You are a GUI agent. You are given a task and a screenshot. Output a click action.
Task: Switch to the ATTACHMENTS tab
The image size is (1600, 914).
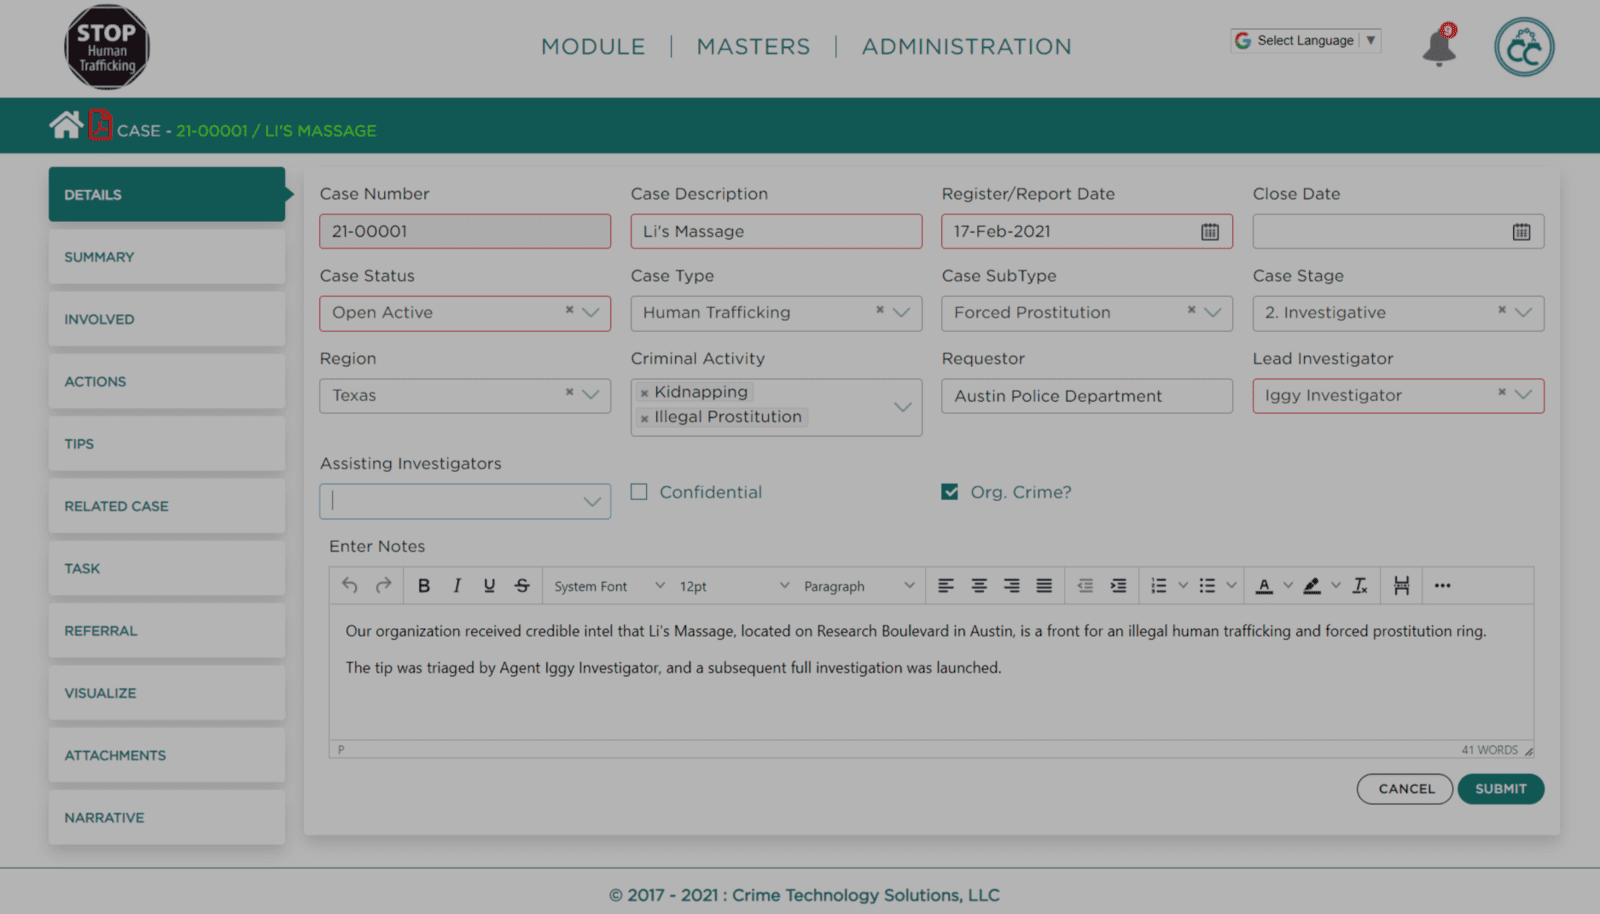(167, 755)
